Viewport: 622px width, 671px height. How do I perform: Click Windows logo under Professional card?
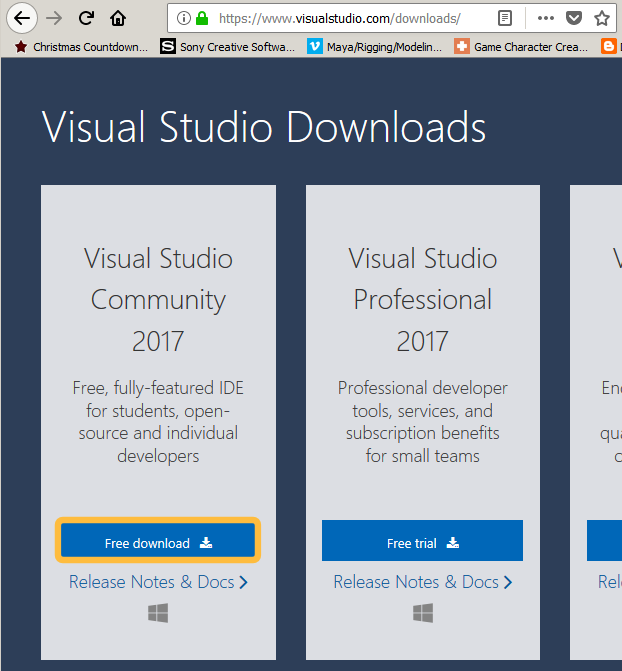click(423, 613)
